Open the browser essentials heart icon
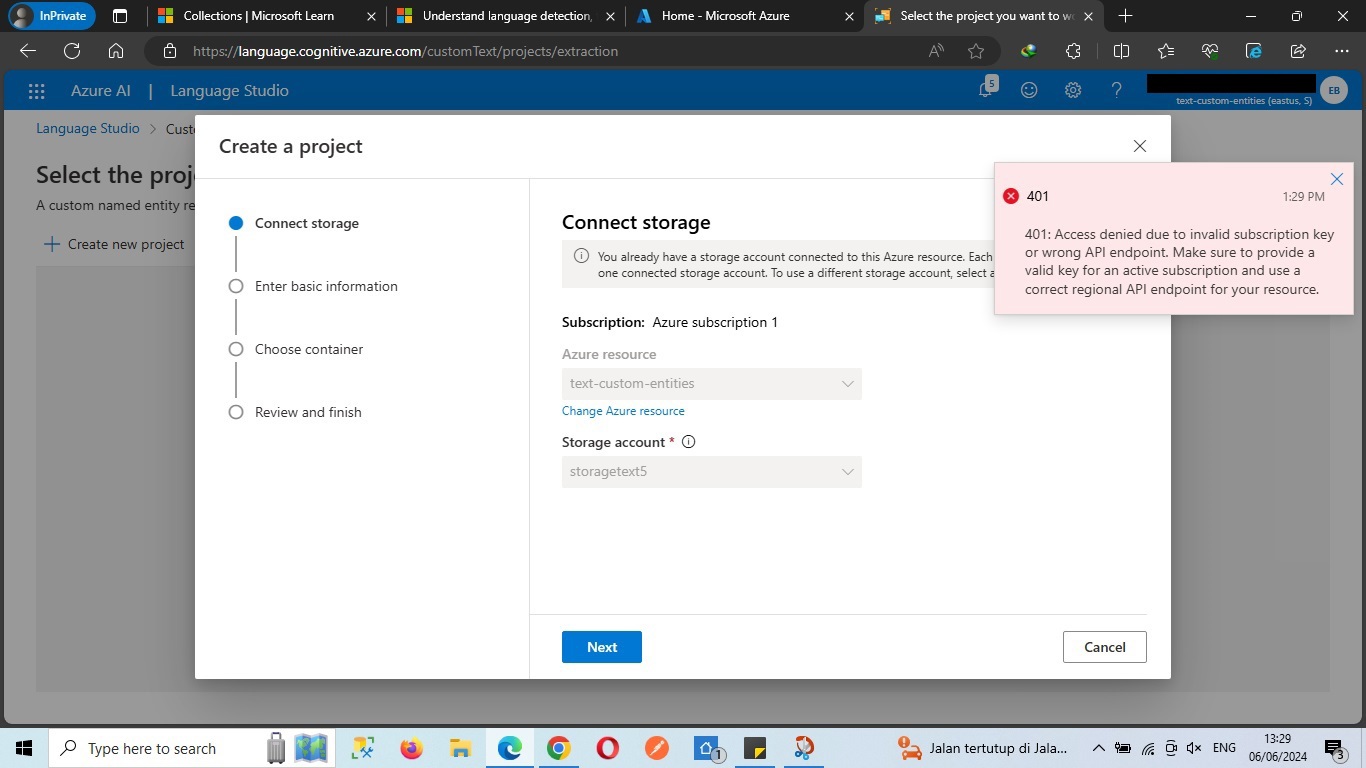 pos(1210,51)
